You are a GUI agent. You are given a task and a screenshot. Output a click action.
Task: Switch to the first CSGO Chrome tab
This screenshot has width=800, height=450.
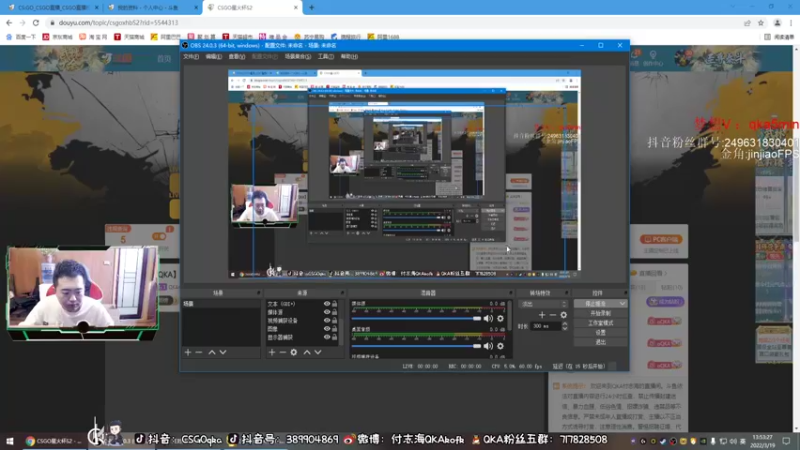[53, 8]
